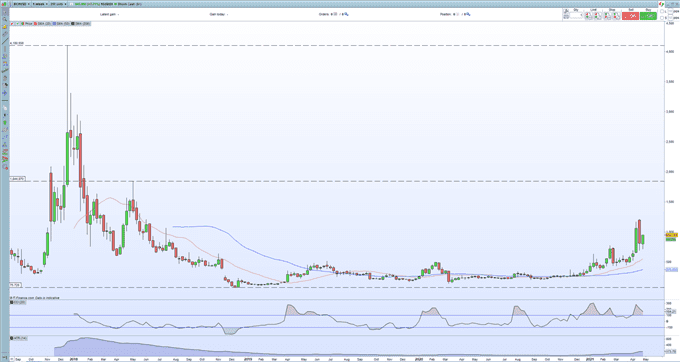Image resolution: width=680 pixels, height=362 pixels.
Task: Click the Qty quantity input field
Action: tap(576, 16)
